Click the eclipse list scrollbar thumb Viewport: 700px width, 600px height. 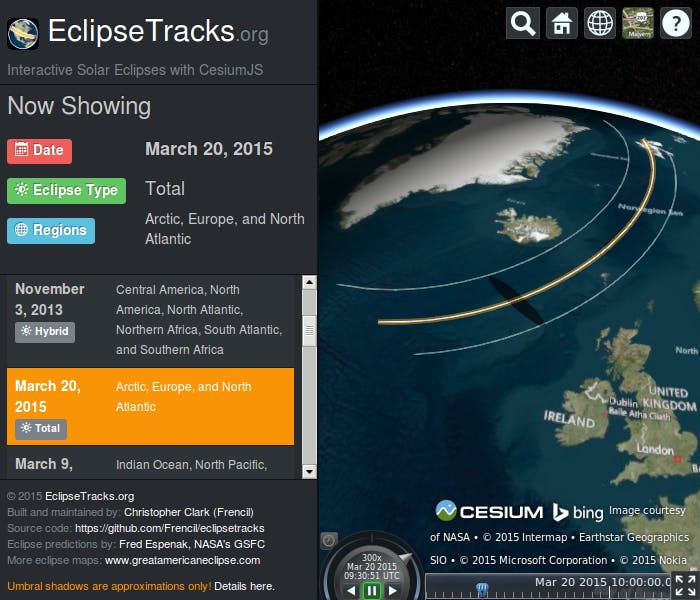pos(309,331)
